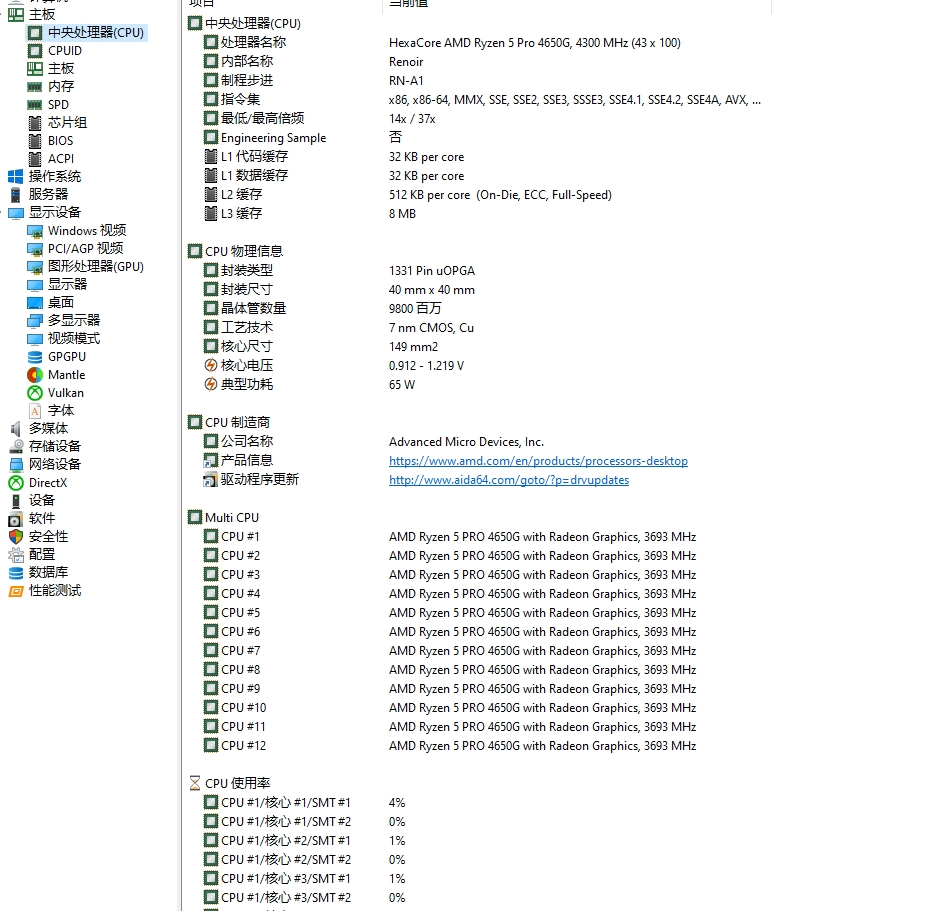Select the CPU #6 row
Viewport: 941px width, 911px height.
click(240, 632)
